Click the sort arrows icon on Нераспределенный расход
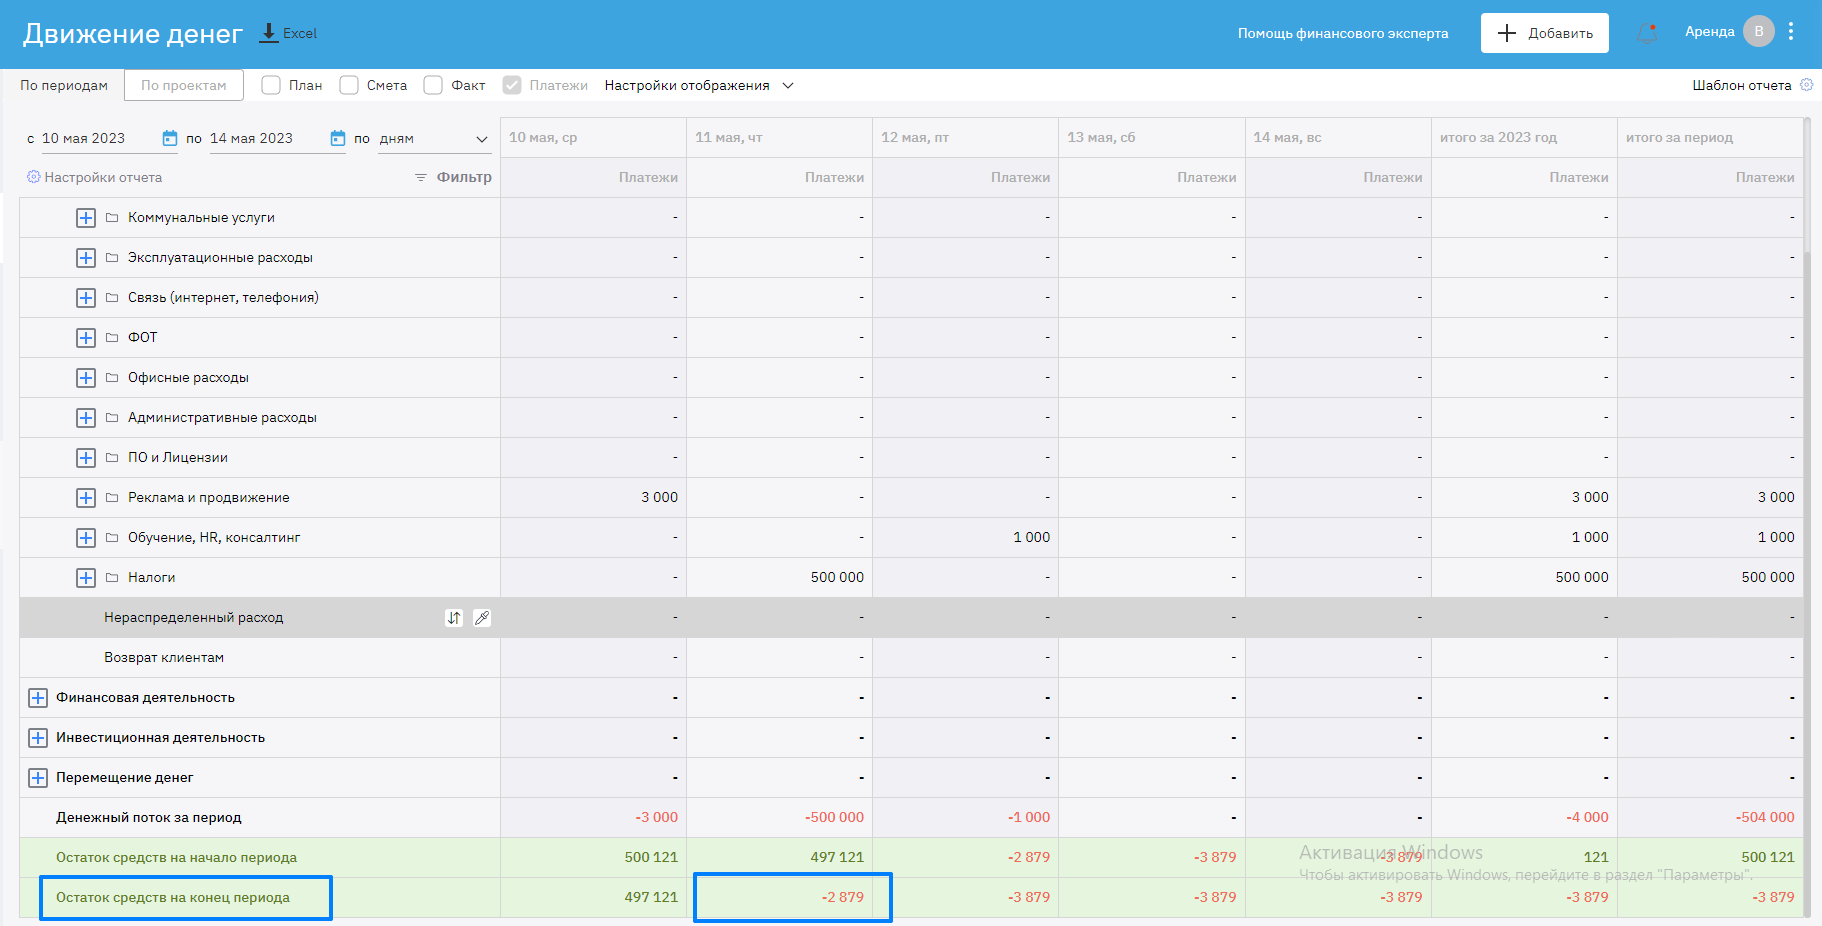 pyautogui.click(x=454, y=618)
